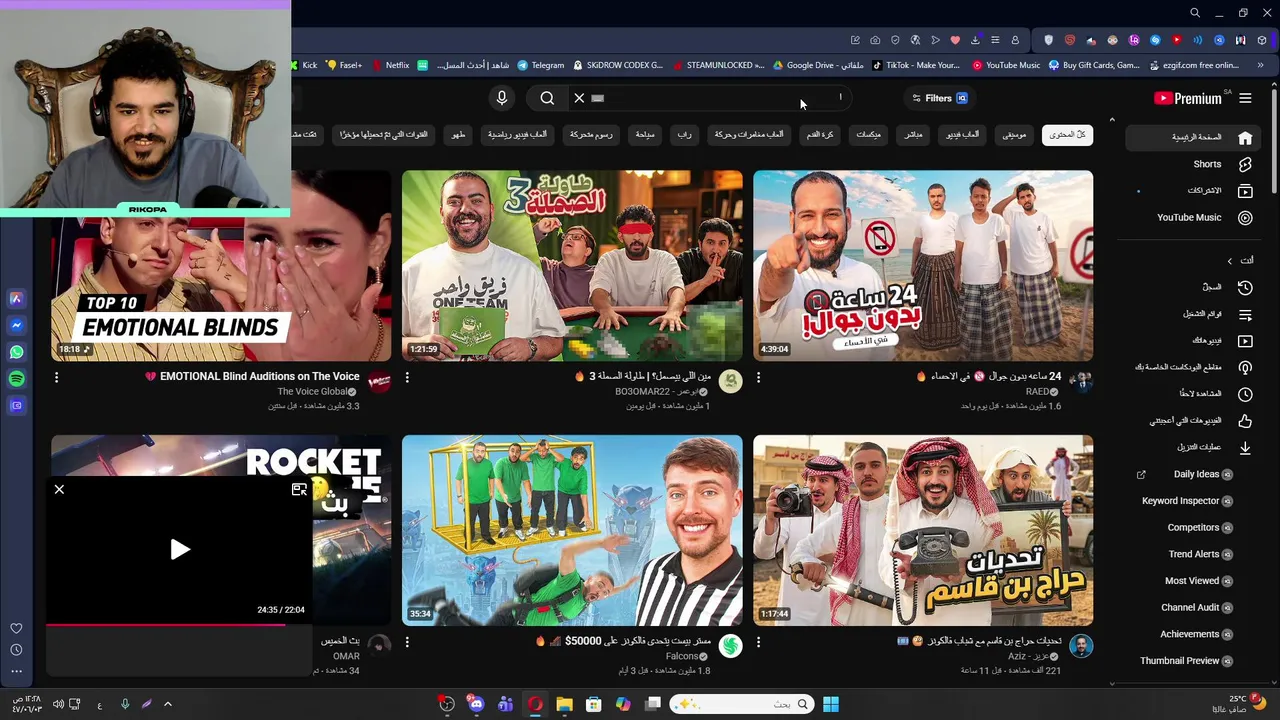1280x720 pixels.
Task: Open the Kick bookmark
Action: click(x=305, y=65)
